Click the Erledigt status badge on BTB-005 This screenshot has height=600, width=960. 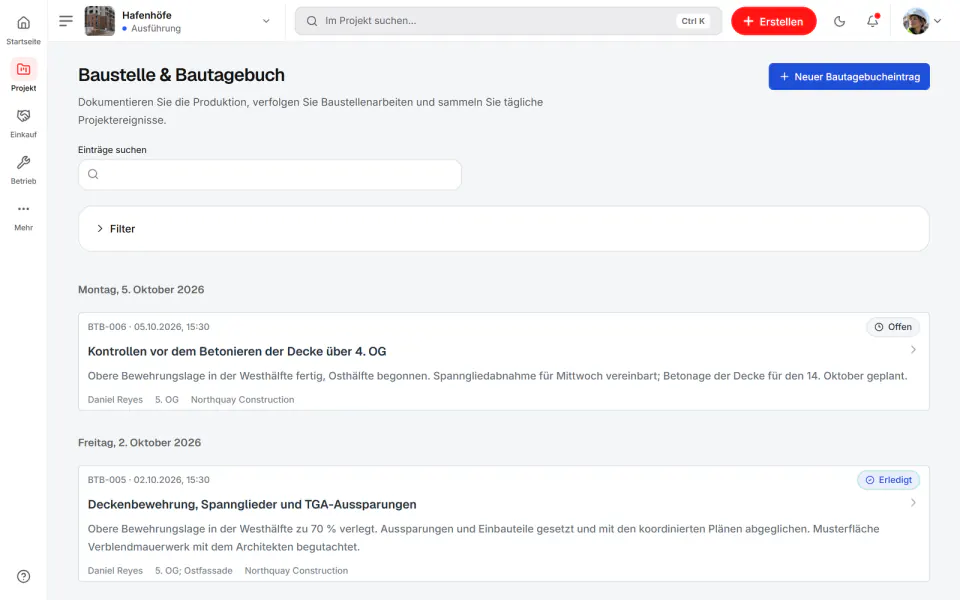888,480
